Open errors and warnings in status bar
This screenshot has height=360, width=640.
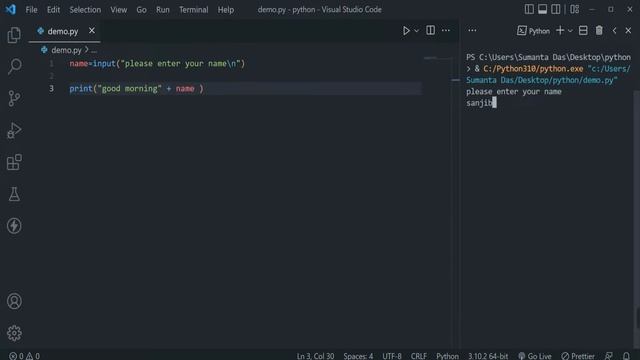24,356
